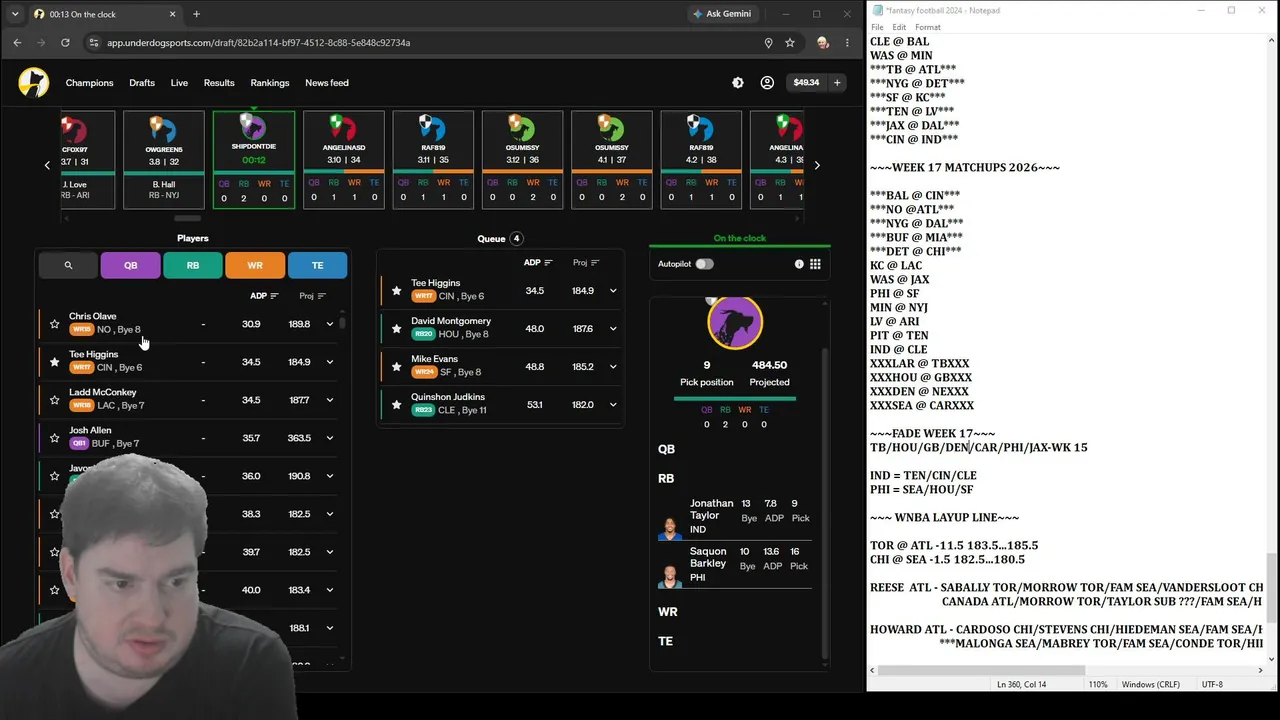Filter players by WR position
Image resolution: width=1280 pixels, height=720 pixels.
pos(255,265)
